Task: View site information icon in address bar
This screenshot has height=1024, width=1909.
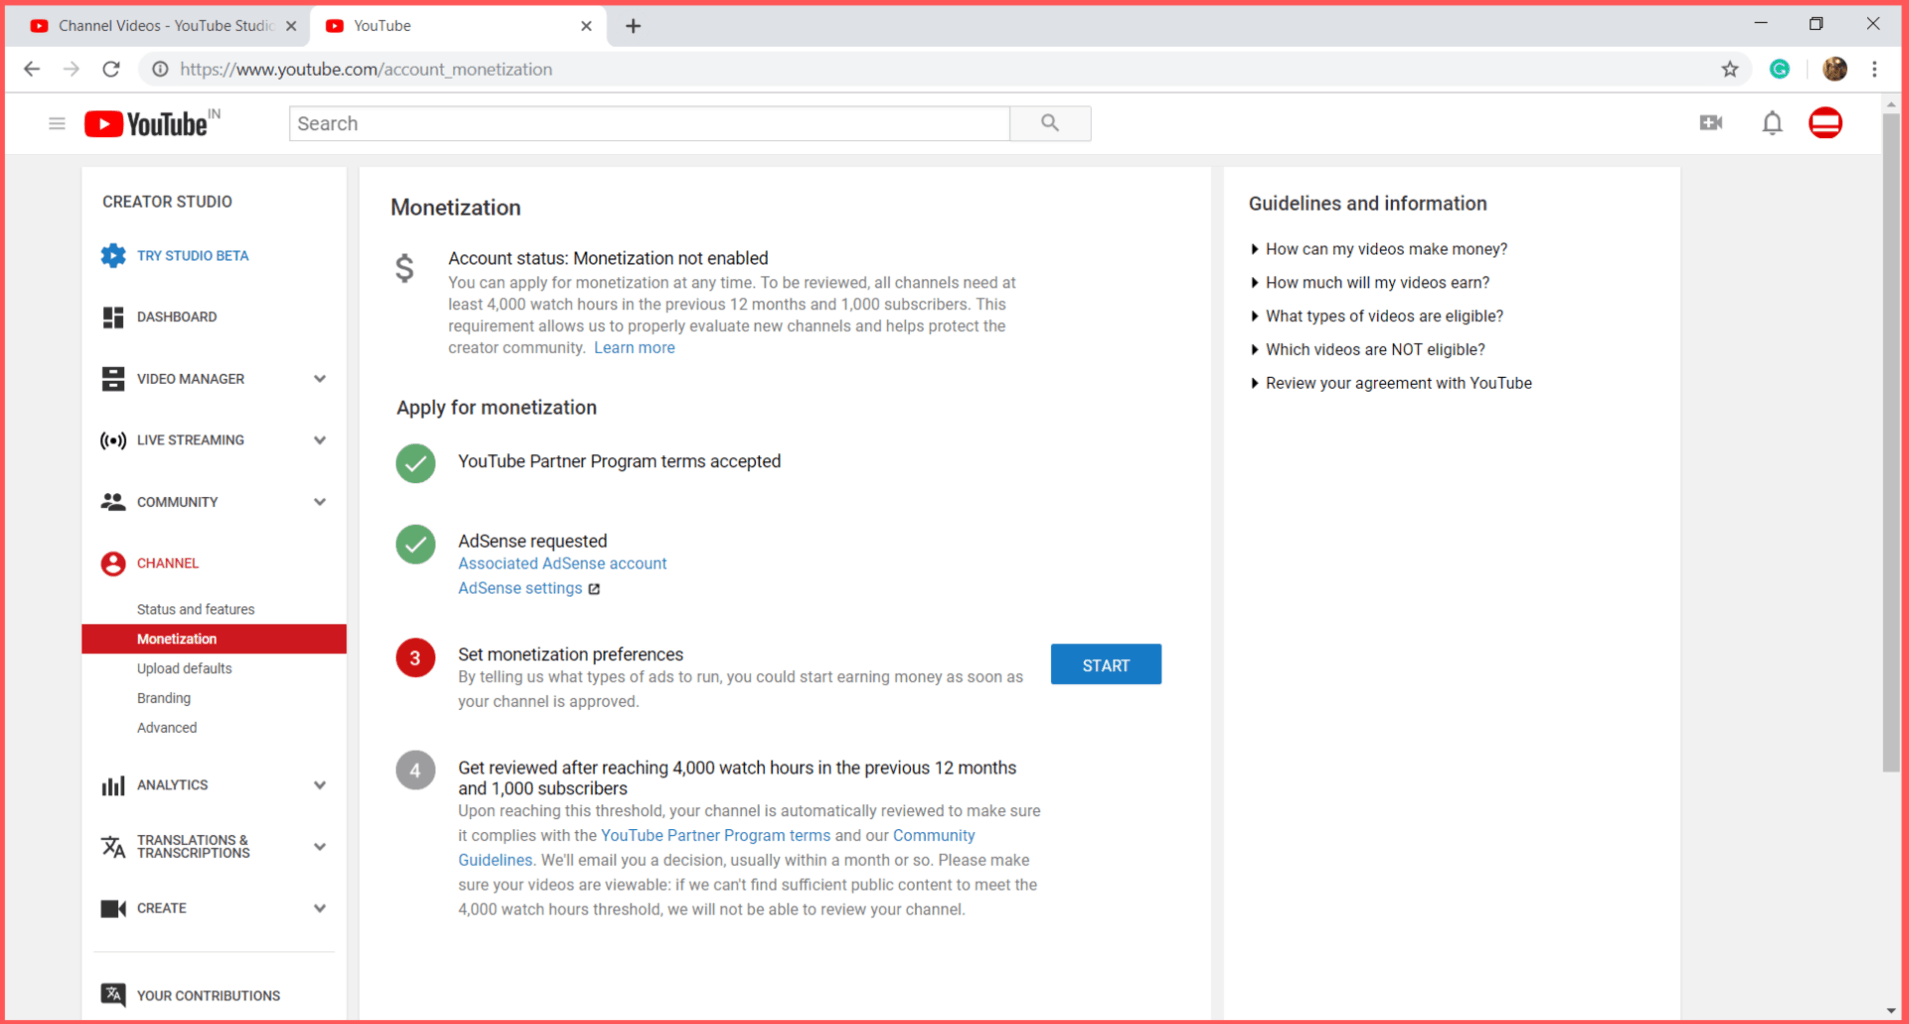Action: 159,69
